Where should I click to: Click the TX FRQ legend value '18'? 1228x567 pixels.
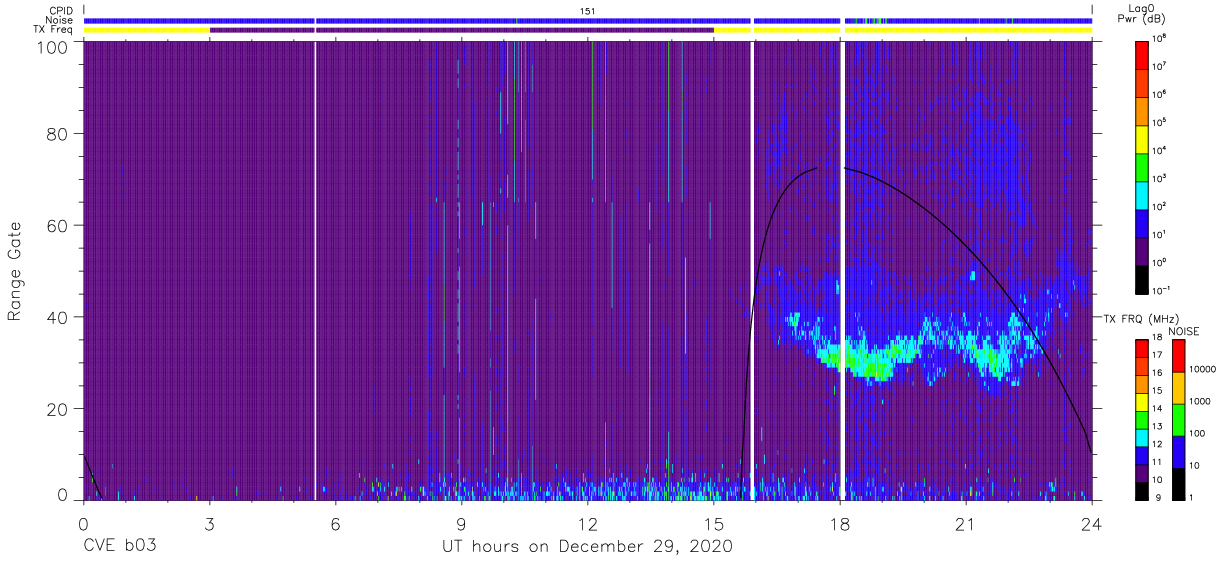(1159, 339)
